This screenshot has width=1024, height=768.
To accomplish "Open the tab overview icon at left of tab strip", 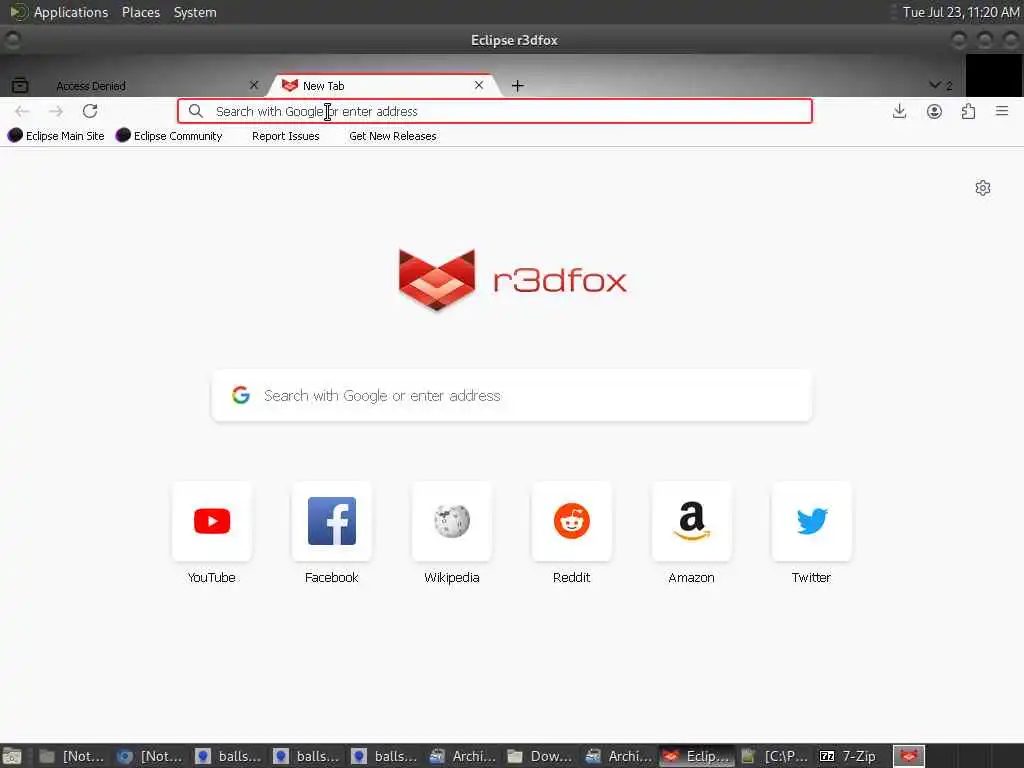I will point(20,85).
